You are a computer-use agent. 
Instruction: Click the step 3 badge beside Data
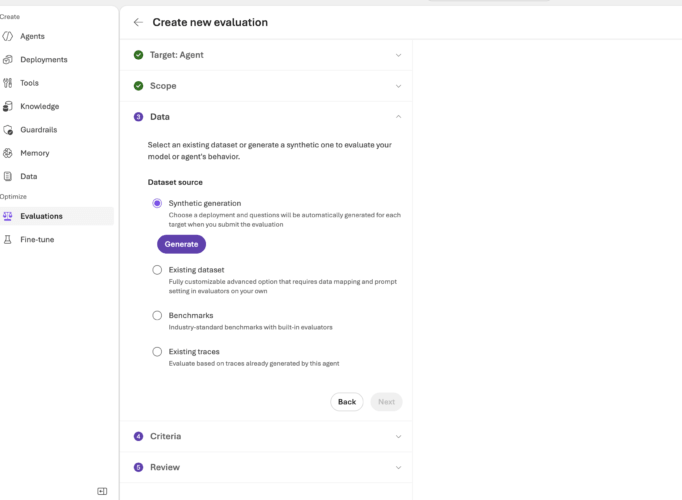tap(138, 117)
